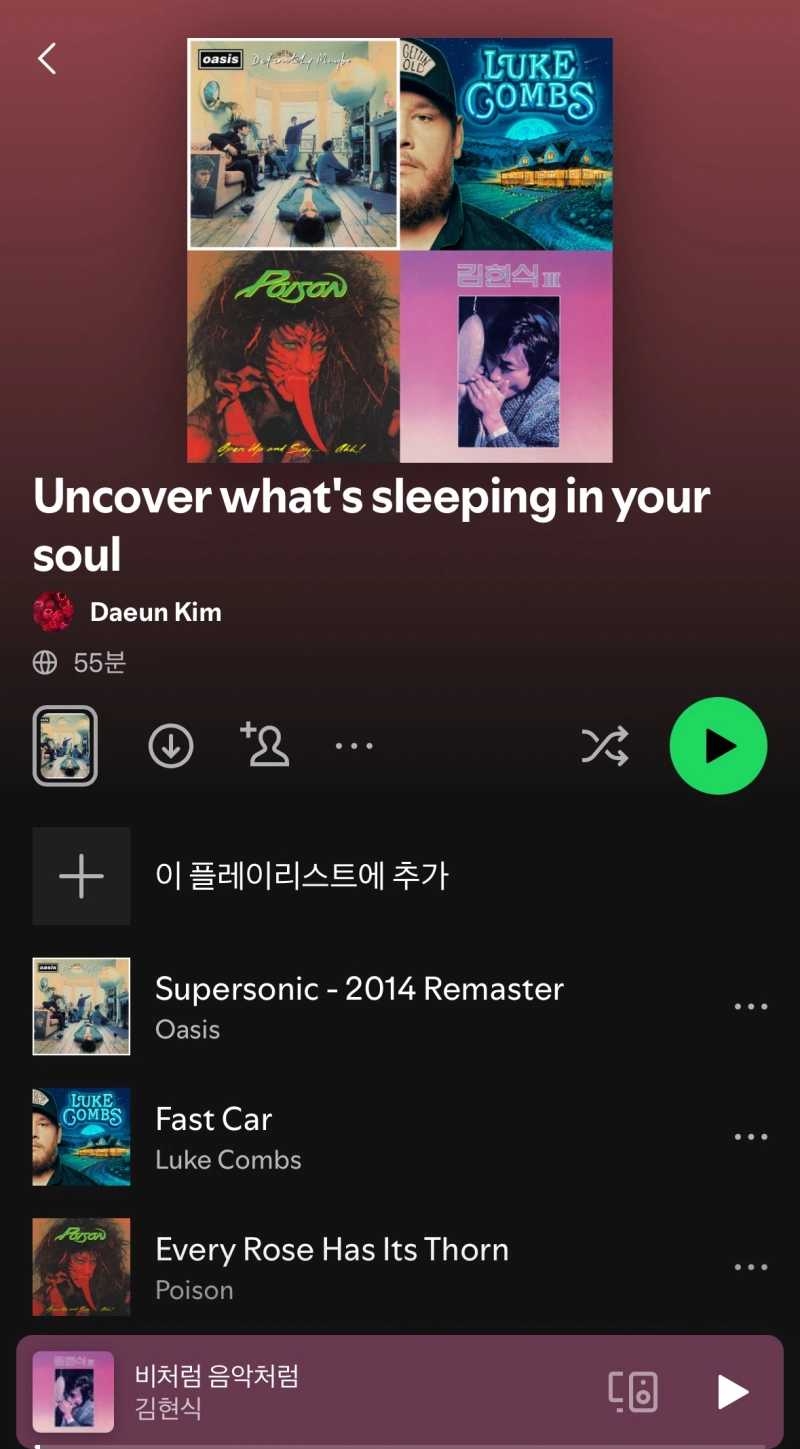The width and height of the screenshot is (800, 1449).
Task: Open the playlist cover collage image
Action: pos(400,250)
